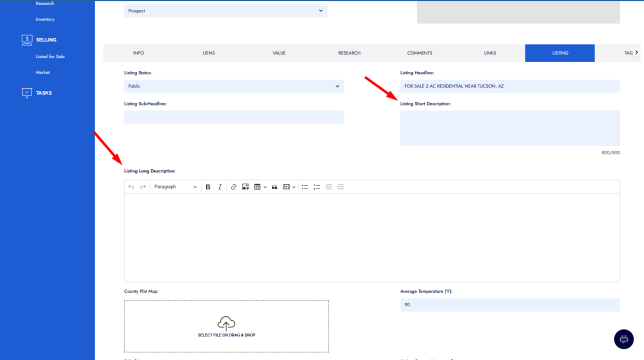Click the Listing Short Description text area

point(510,128)
